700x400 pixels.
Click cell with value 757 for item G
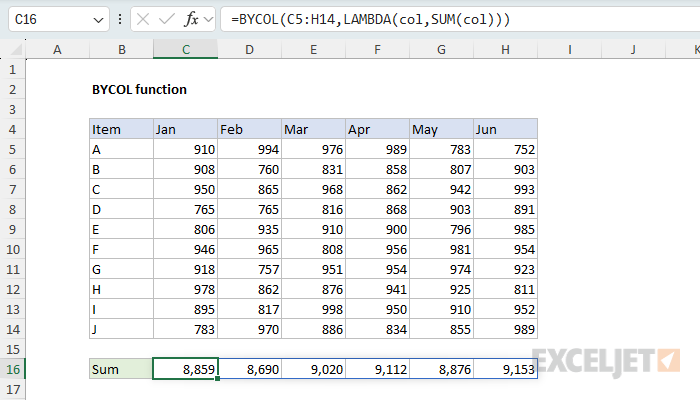click(250, 270)
